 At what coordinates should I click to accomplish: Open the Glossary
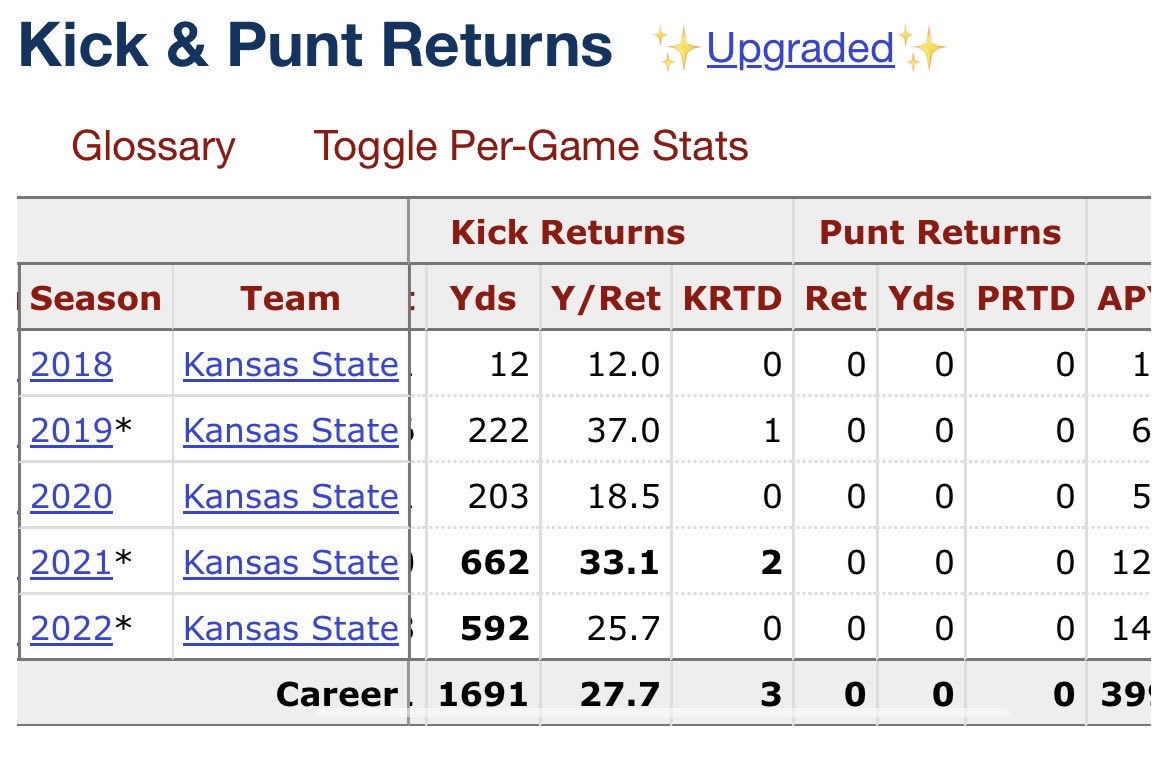tap(153, 146)
